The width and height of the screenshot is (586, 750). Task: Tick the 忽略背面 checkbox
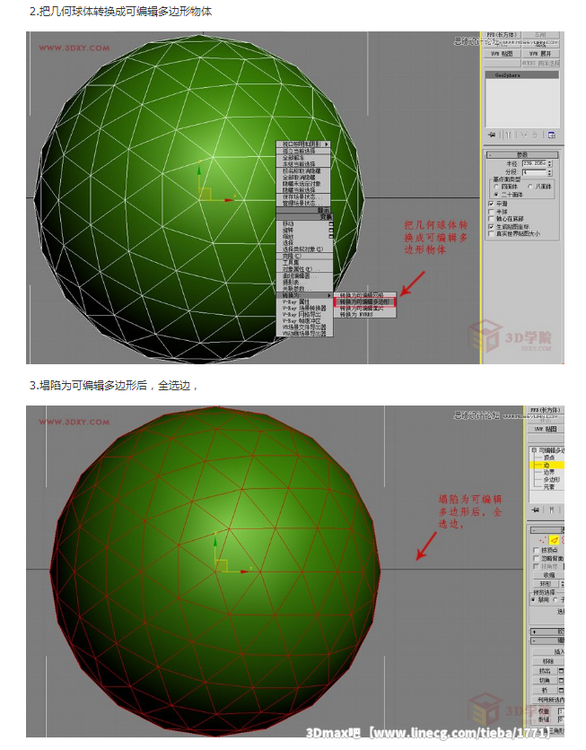[536, 558]
